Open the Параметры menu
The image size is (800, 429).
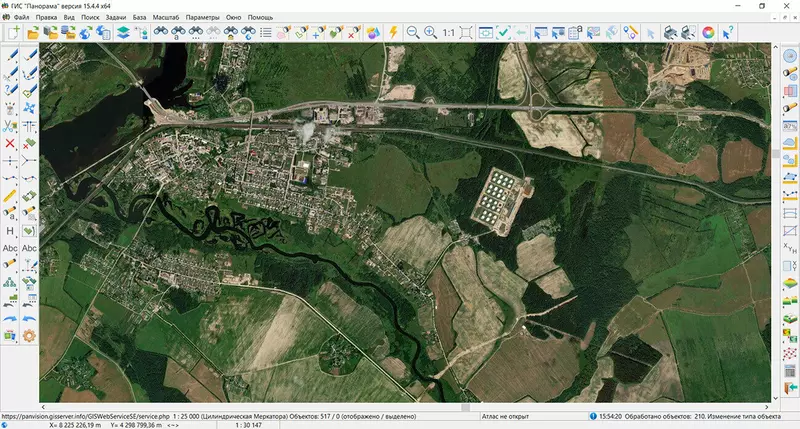[x=202, y=18]
